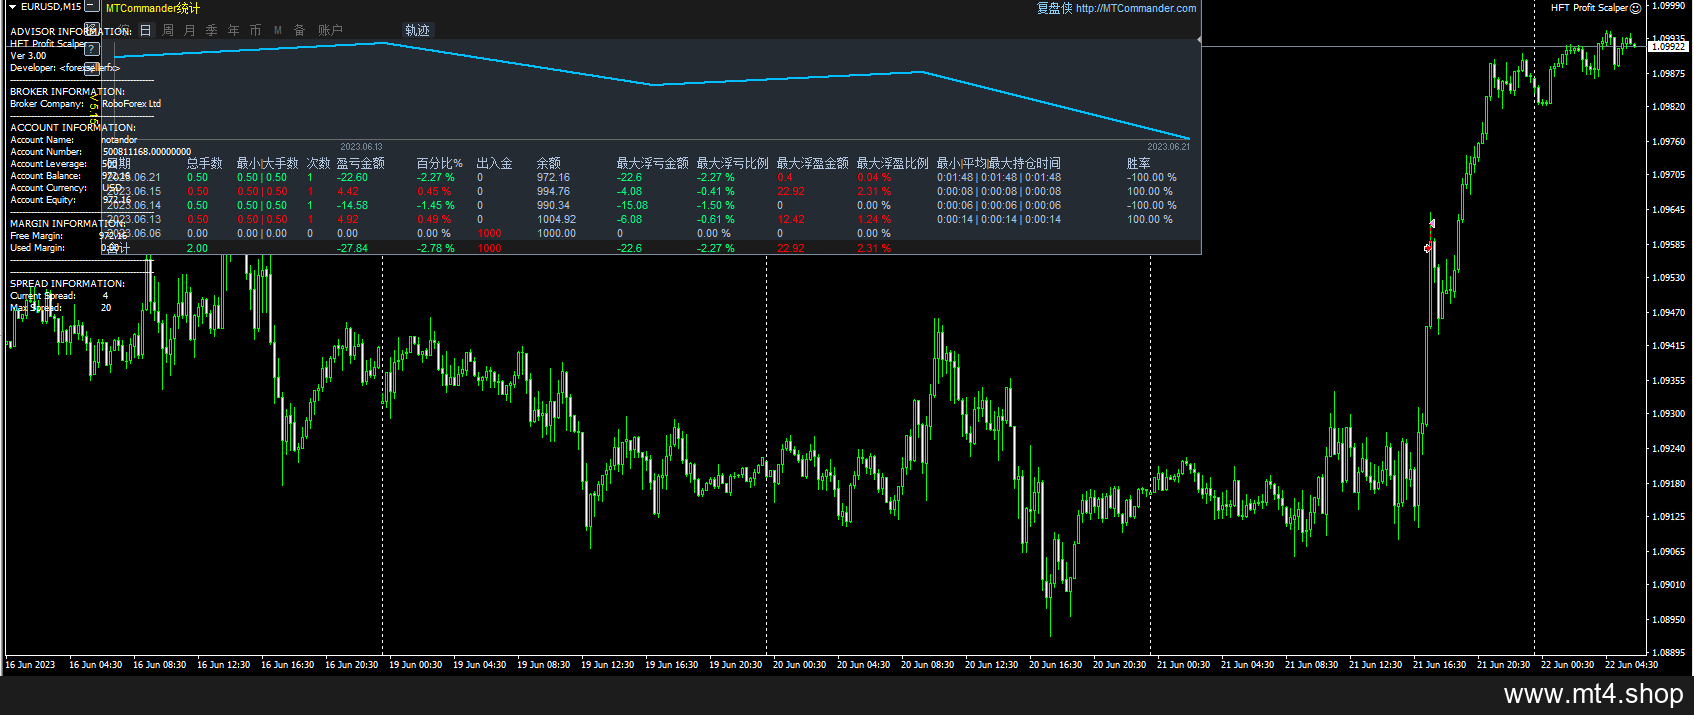Sort by the 出入金 column header
The image size is (1694, 715).
(x=494, y=163)
